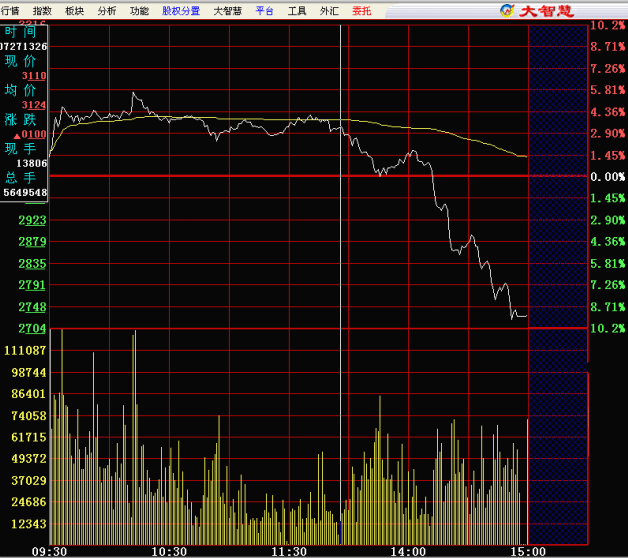Open the 指数 menu
The height and width of the screenshot is (558, 628).
point(42,10)
